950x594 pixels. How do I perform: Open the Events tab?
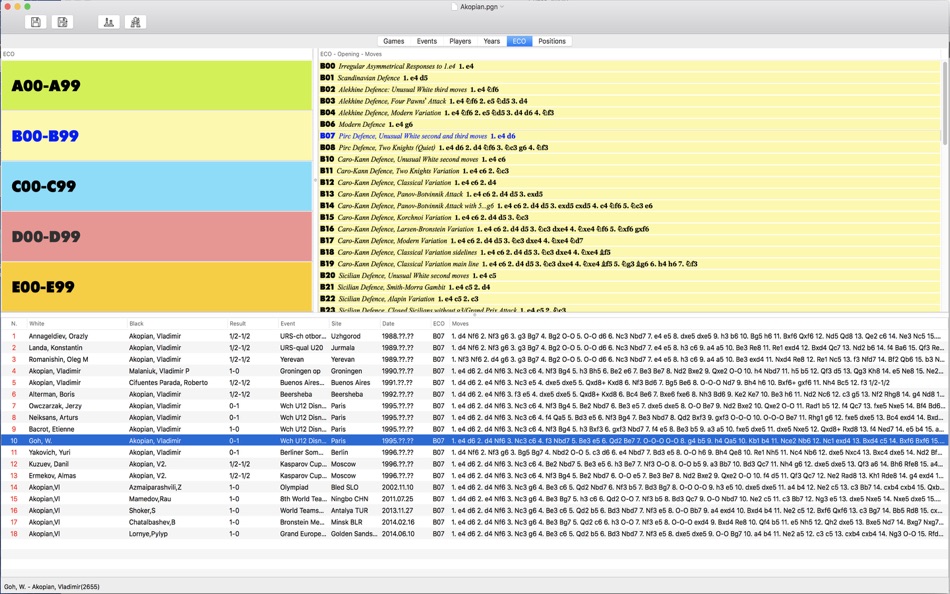tap(427, 41)
